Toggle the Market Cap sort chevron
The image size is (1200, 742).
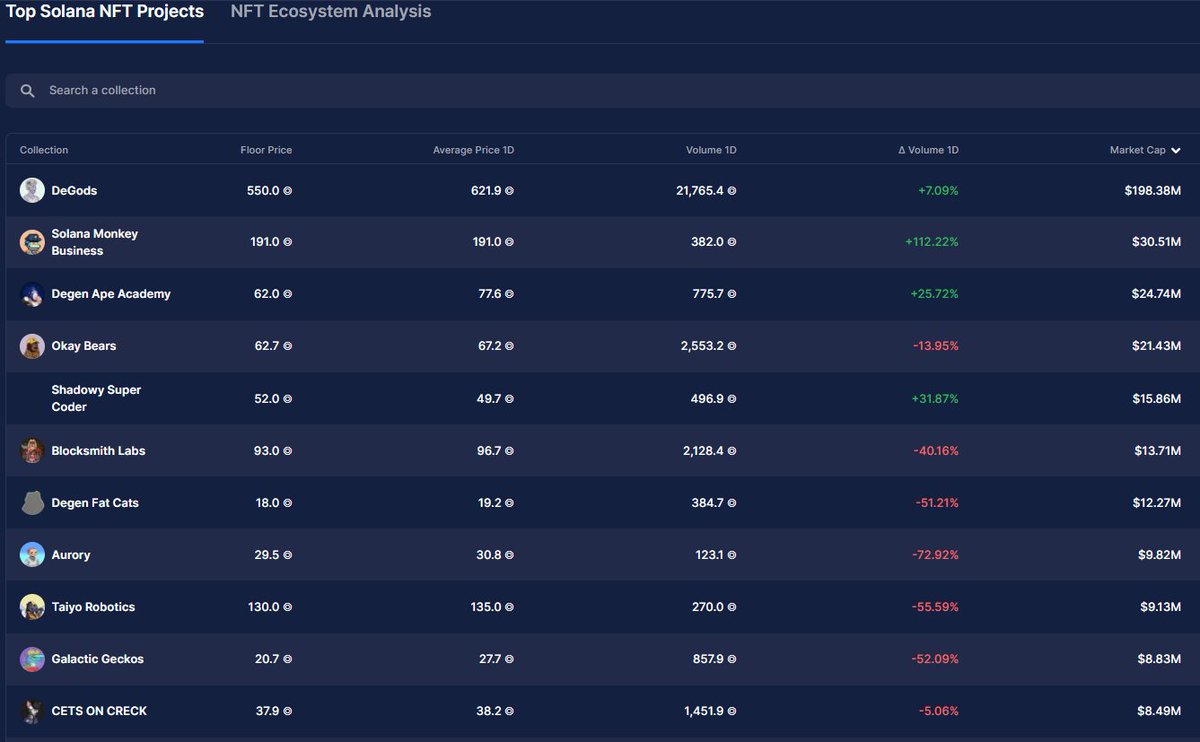click(1176, 151)
